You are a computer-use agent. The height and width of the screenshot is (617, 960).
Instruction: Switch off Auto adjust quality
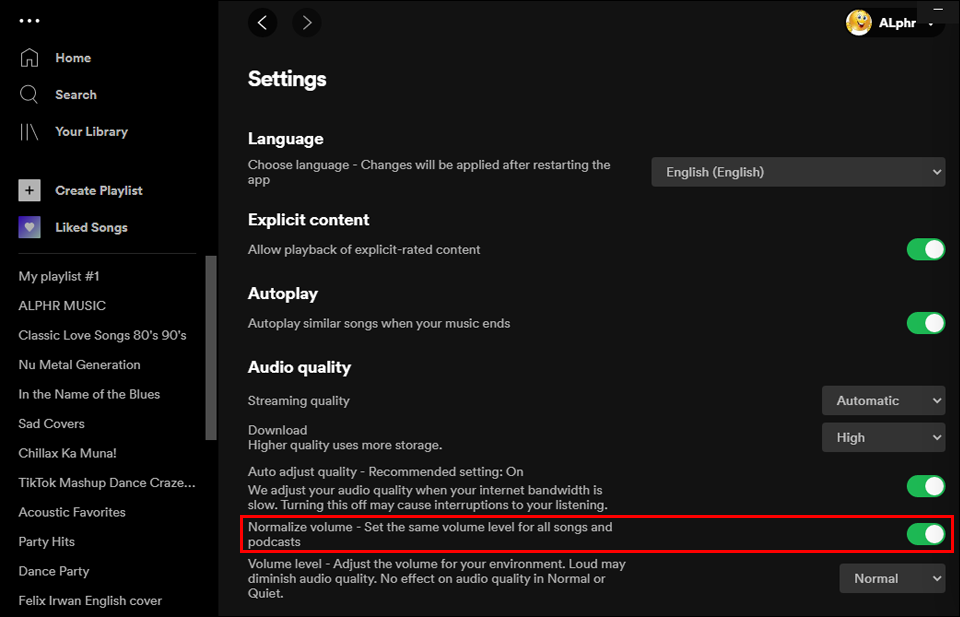(x=926, y=486)
